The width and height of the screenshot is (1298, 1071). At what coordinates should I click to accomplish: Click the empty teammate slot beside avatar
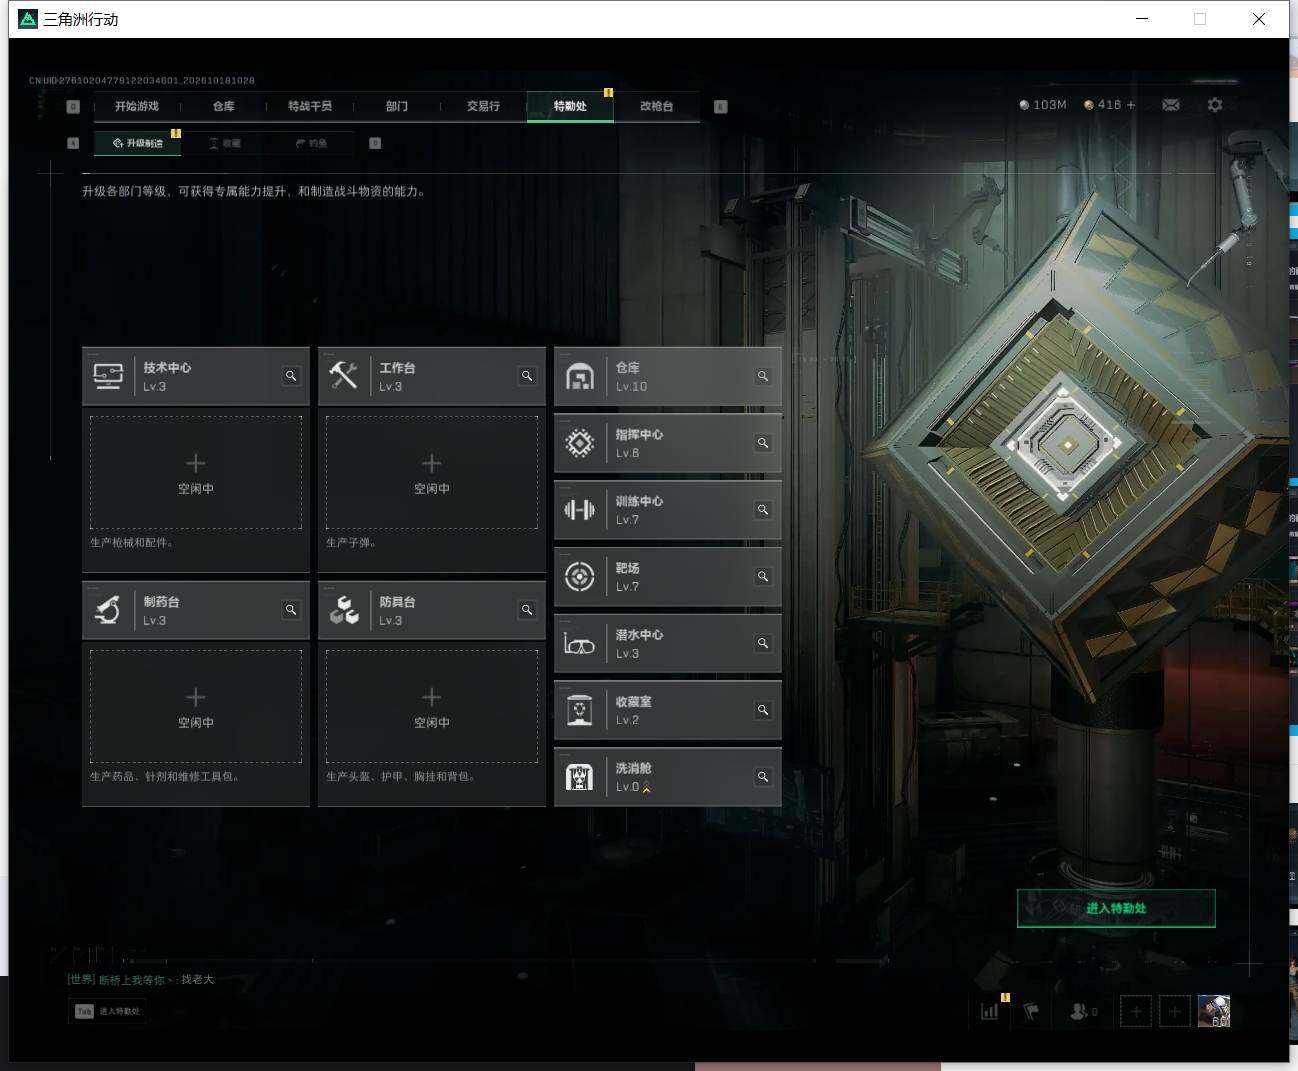pos(1175,1011)
